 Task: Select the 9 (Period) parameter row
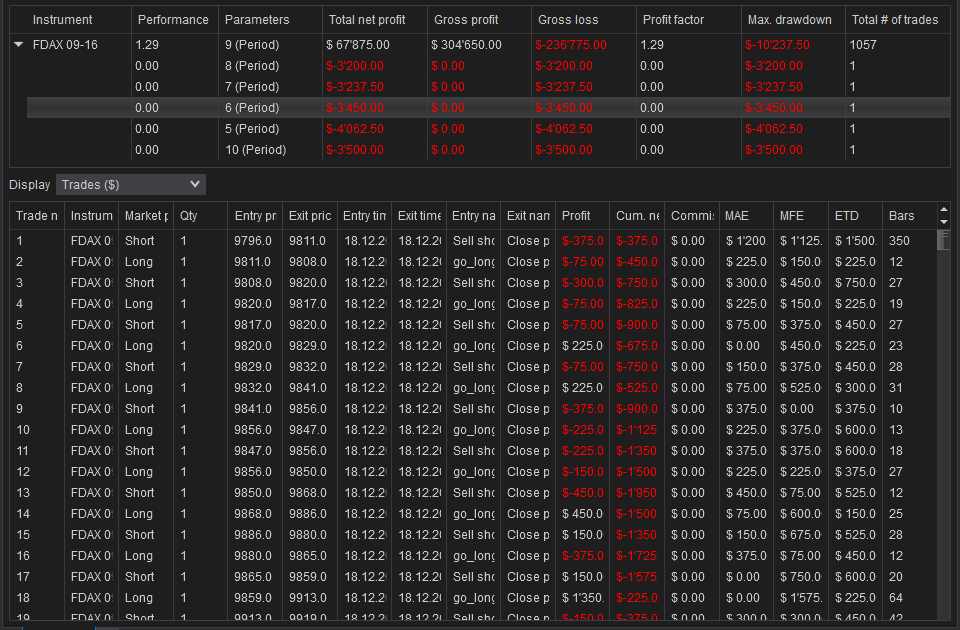489,45
